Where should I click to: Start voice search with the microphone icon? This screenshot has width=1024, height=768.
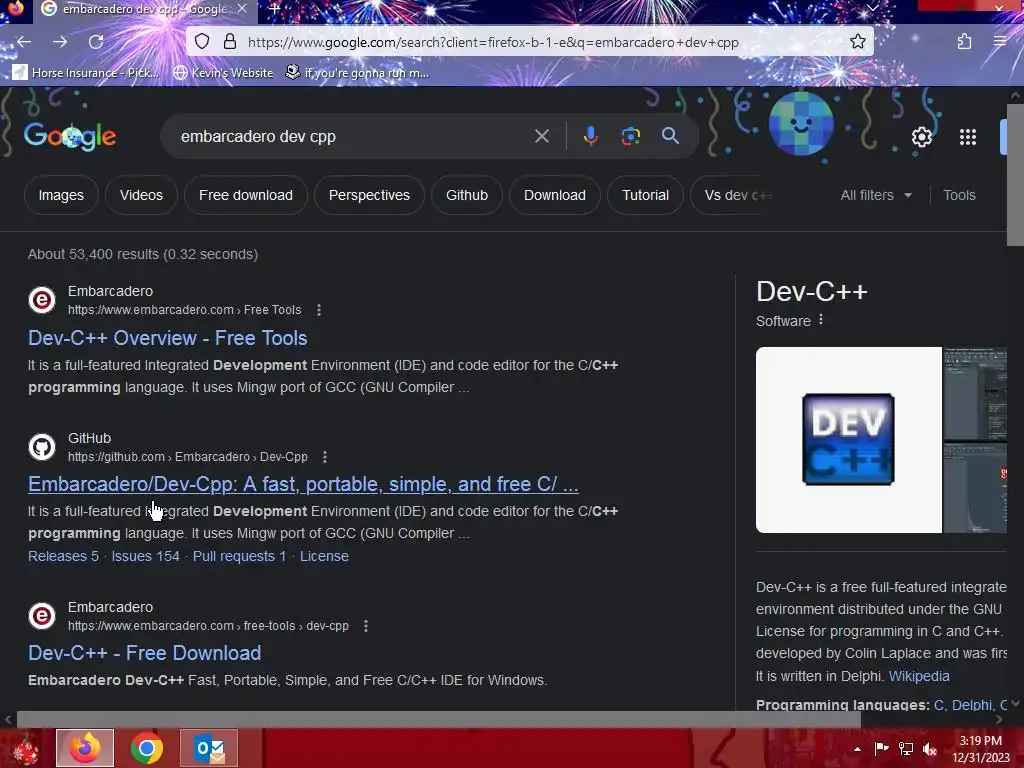coord(590,136)
